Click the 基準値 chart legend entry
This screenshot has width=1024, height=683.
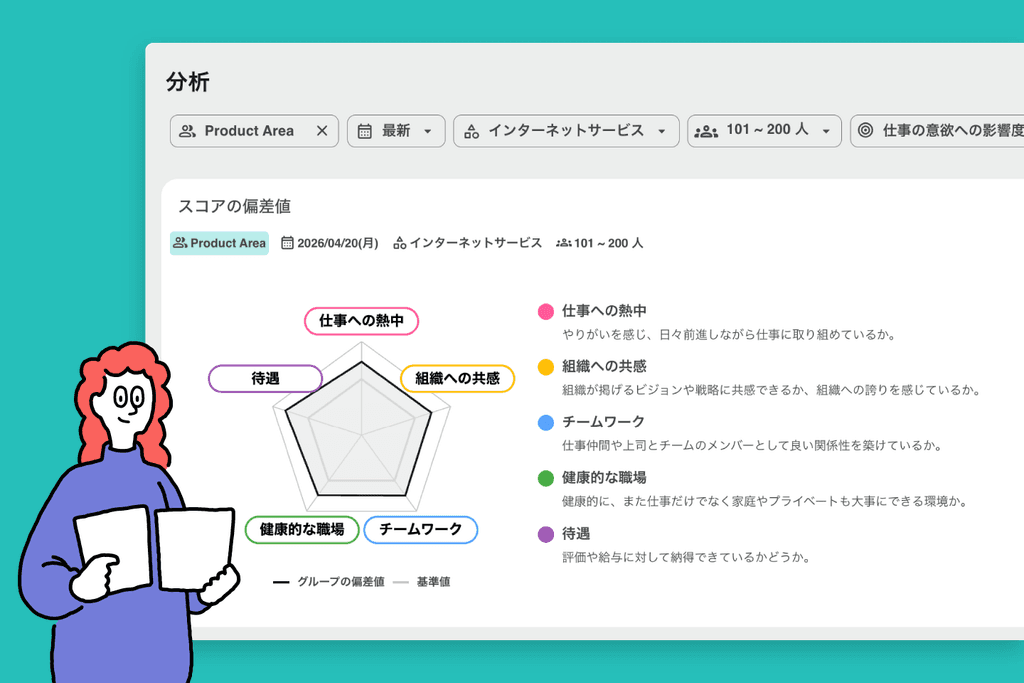click(422, 582)
